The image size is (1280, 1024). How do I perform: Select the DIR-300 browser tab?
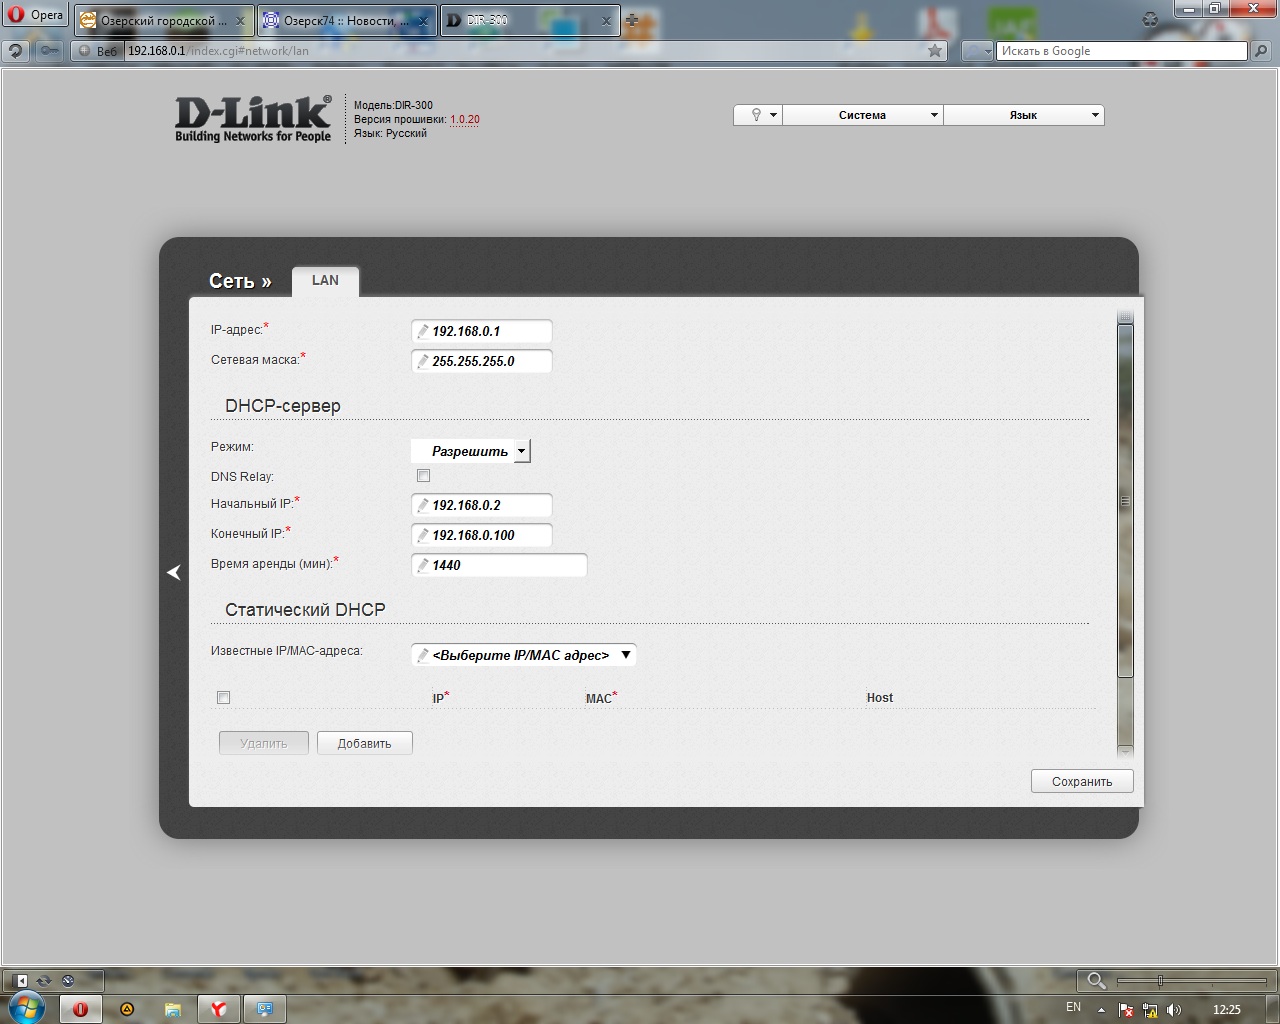[530, 21]
